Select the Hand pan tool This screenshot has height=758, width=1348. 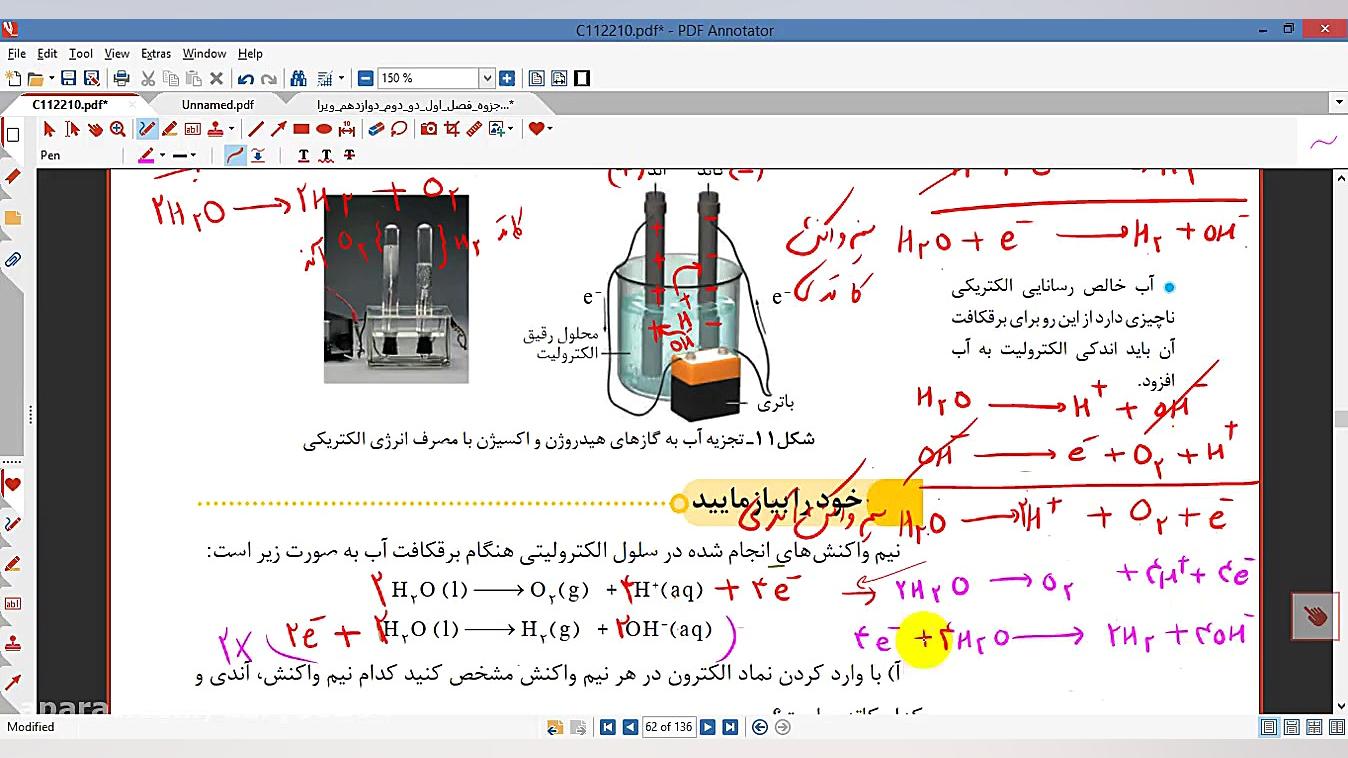(x=97, y=128)
